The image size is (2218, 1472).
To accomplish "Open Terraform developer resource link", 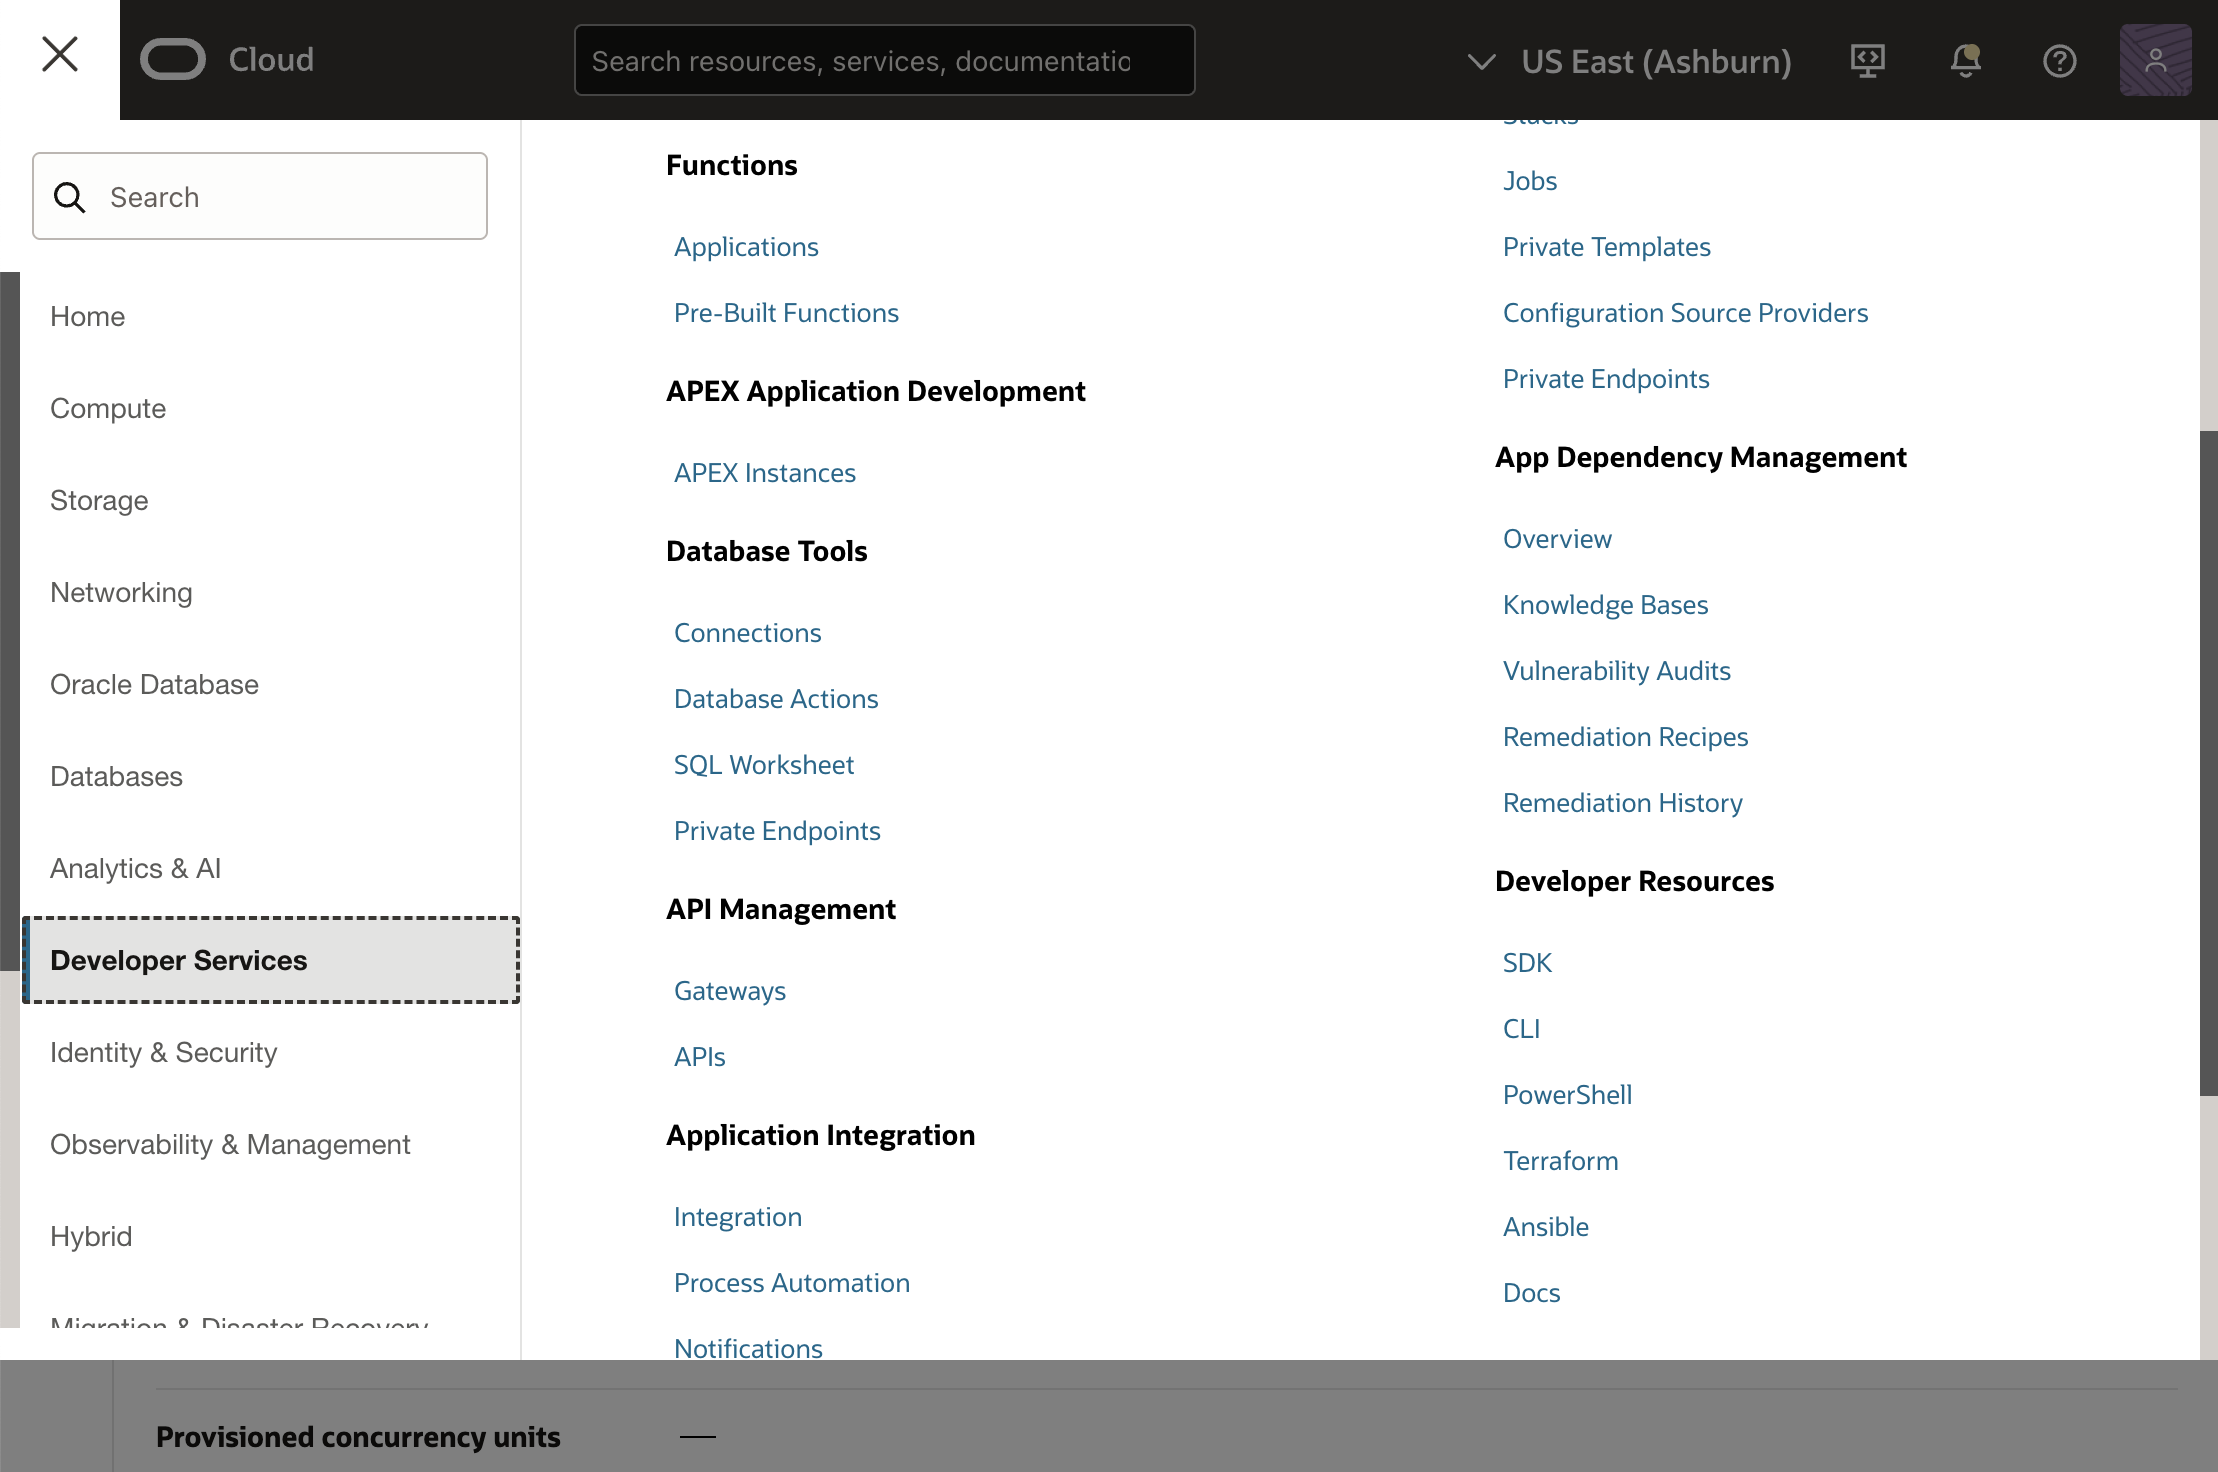I will coord(1560,1161).
